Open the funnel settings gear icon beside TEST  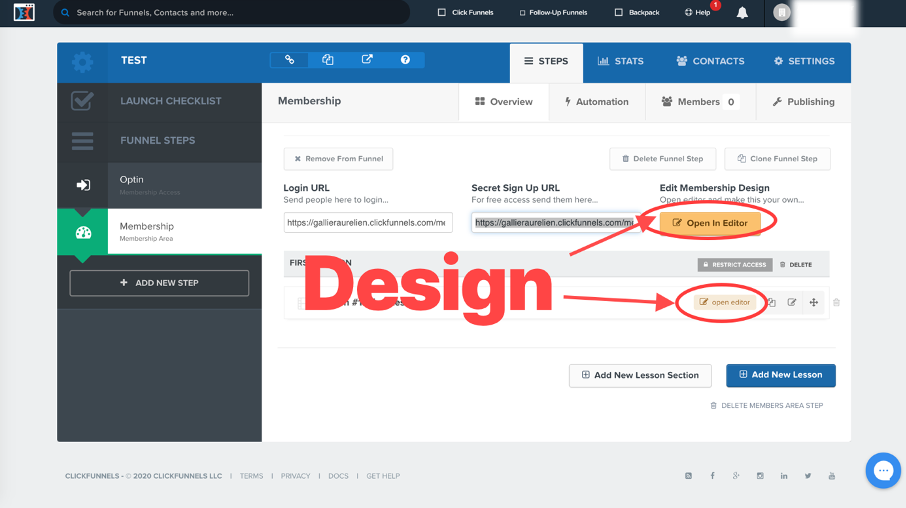[82, 62]
